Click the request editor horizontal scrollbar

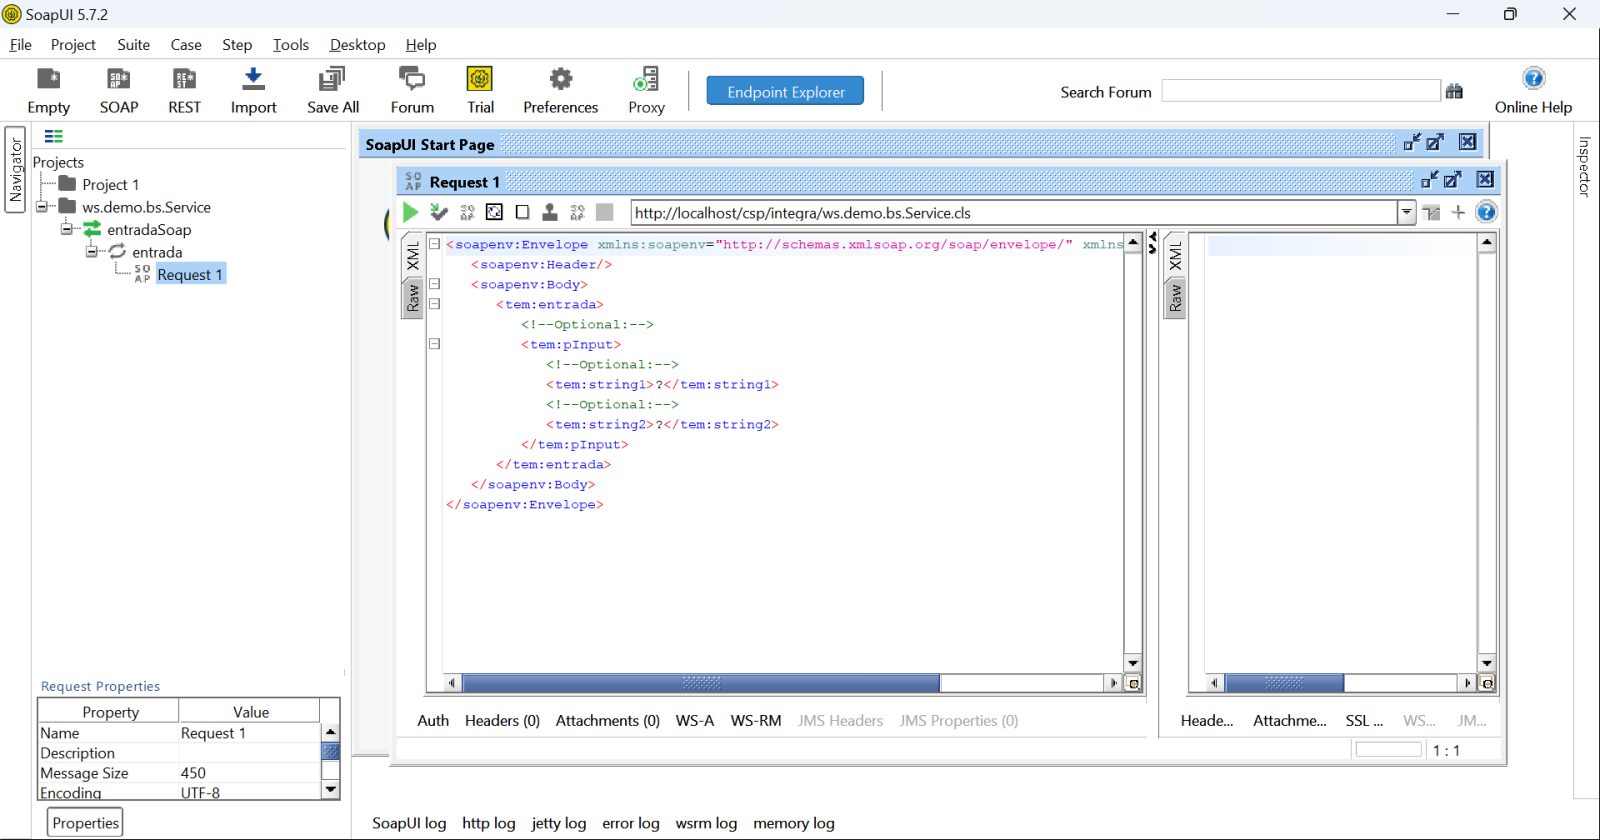tap(700, 683)
